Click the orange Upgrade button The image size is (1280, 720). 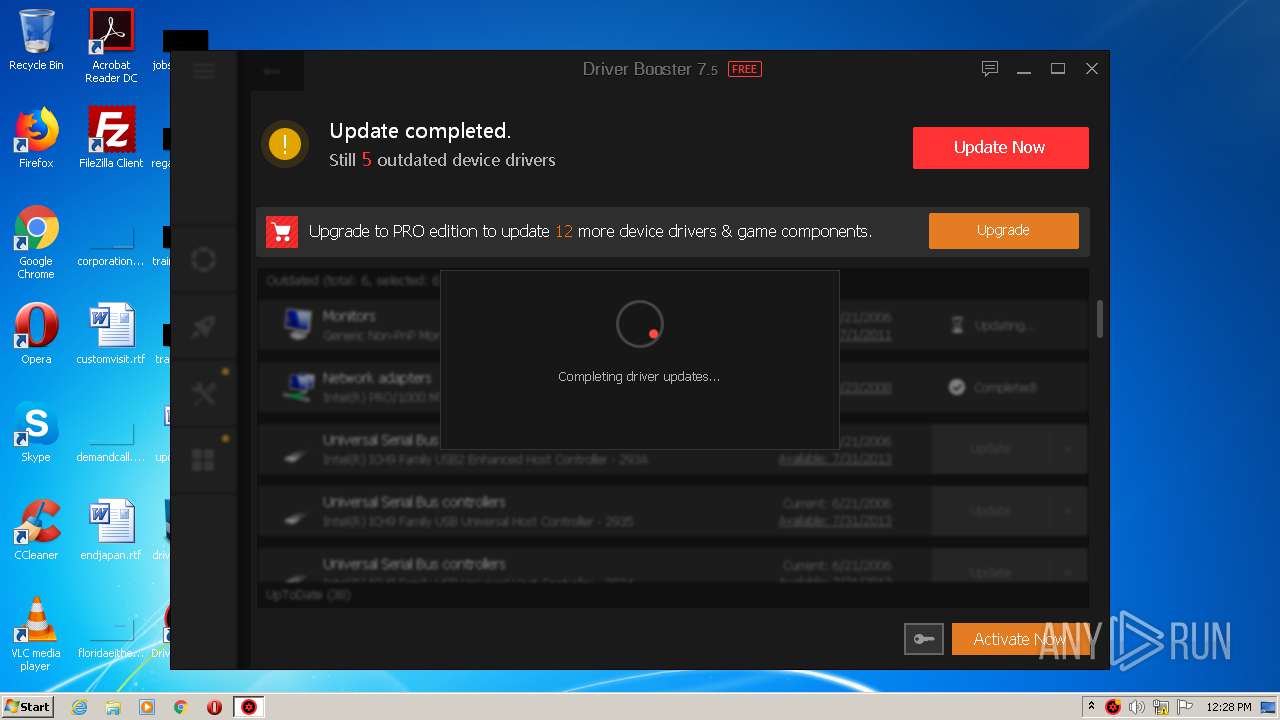tap(1003, 230)
